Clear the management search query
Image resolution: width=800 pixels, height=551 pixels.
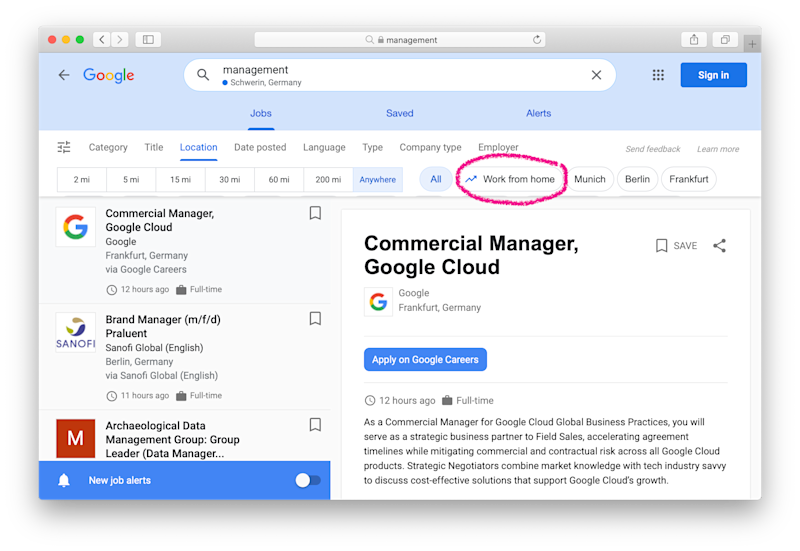(x=596, y=75)
